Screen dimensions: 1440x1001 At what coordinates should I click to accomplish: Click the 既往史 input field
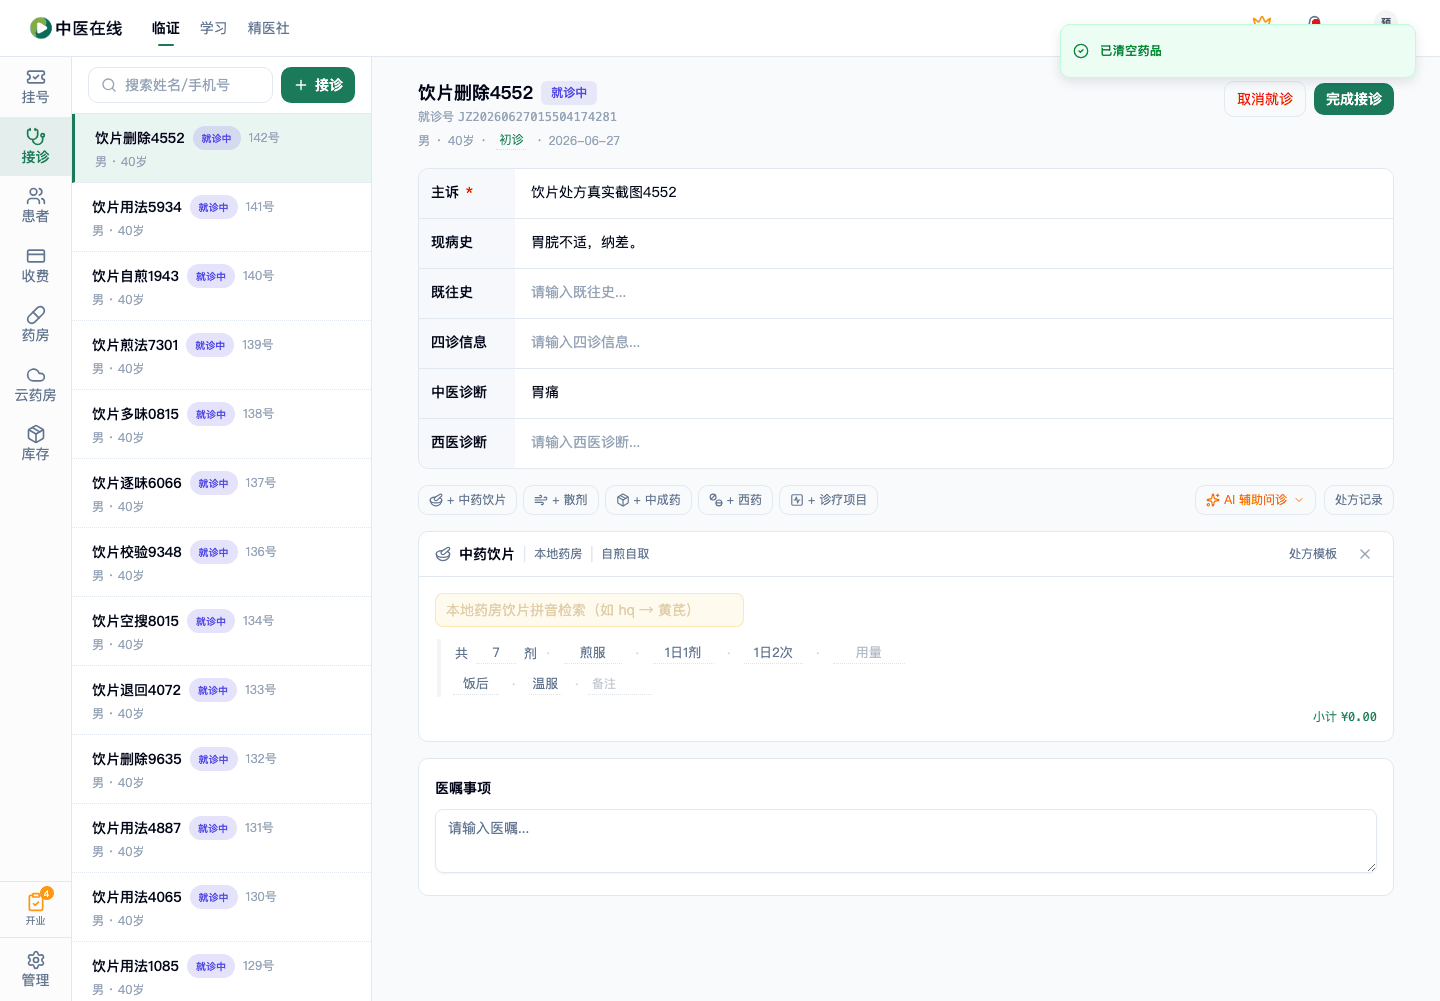coord(953,293)
